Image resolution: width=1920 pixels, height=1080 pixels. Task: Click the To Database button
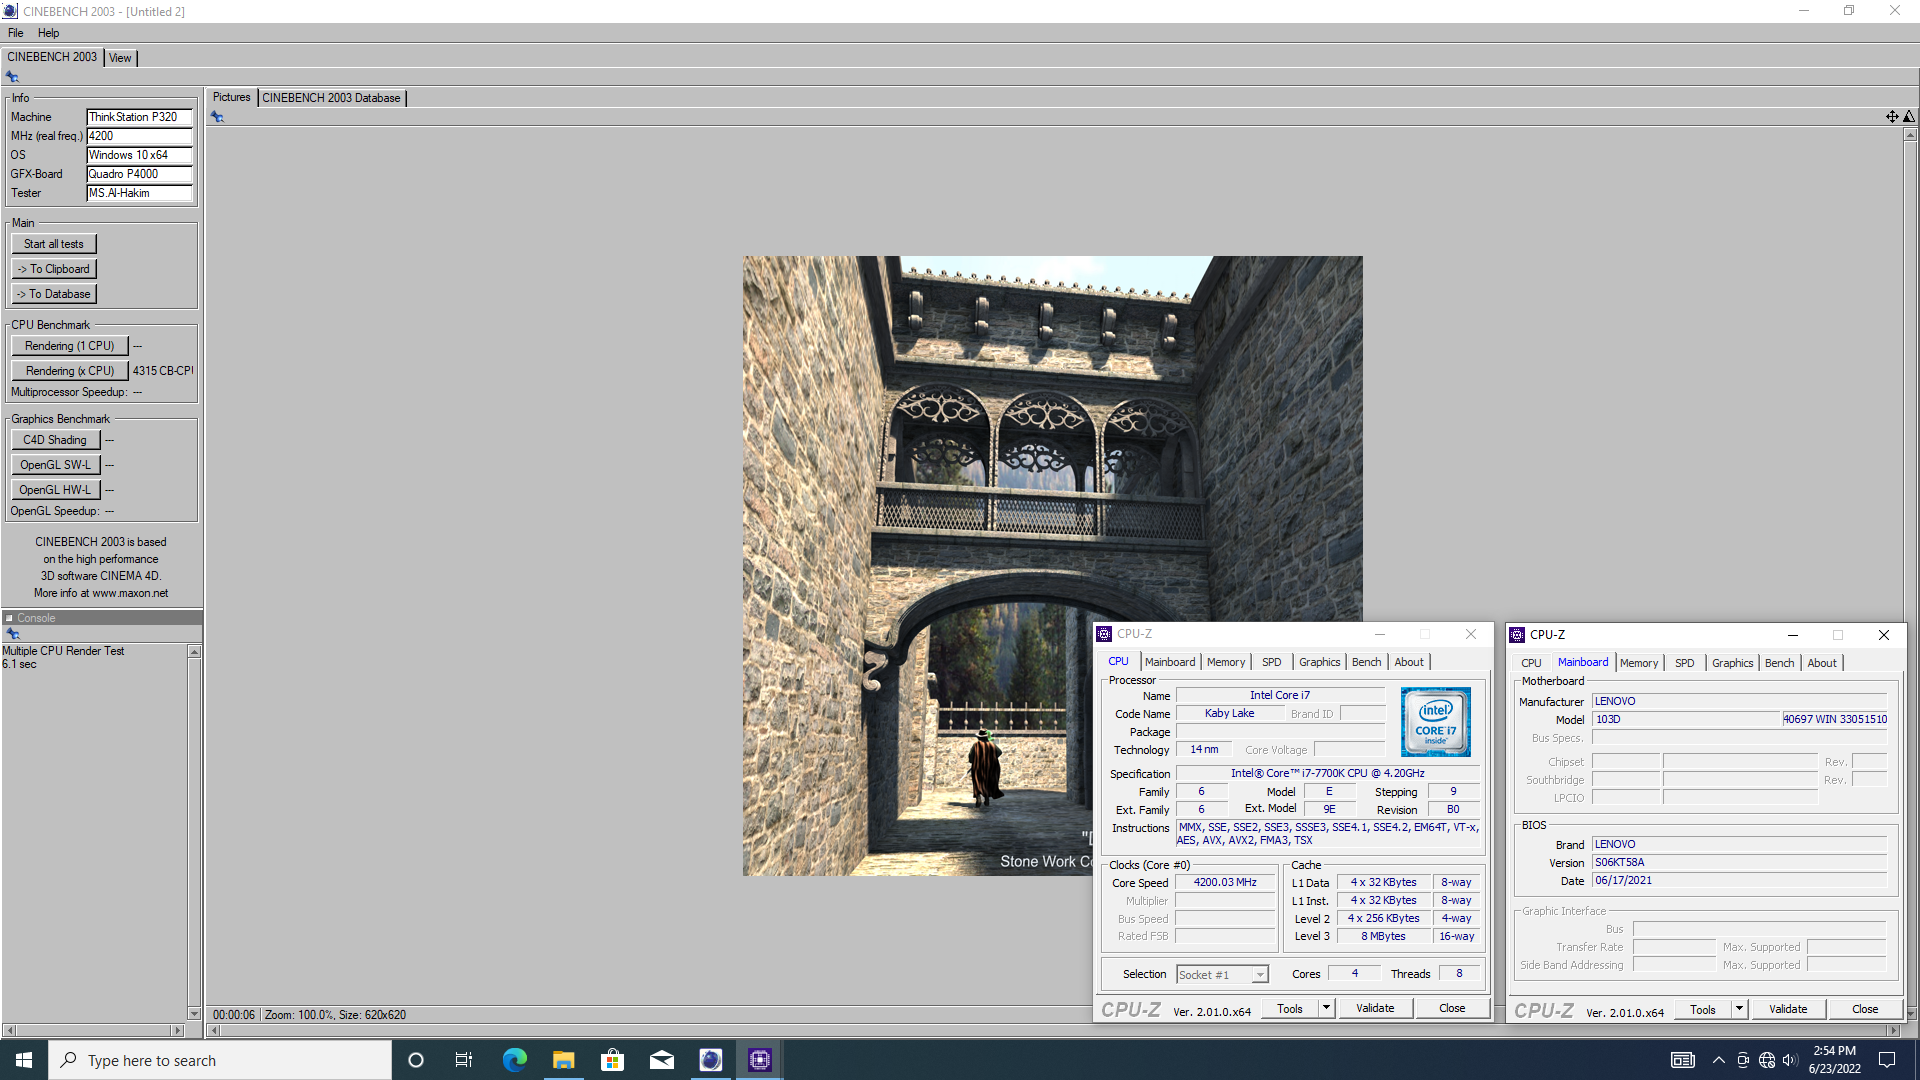[x=54, y=294]
